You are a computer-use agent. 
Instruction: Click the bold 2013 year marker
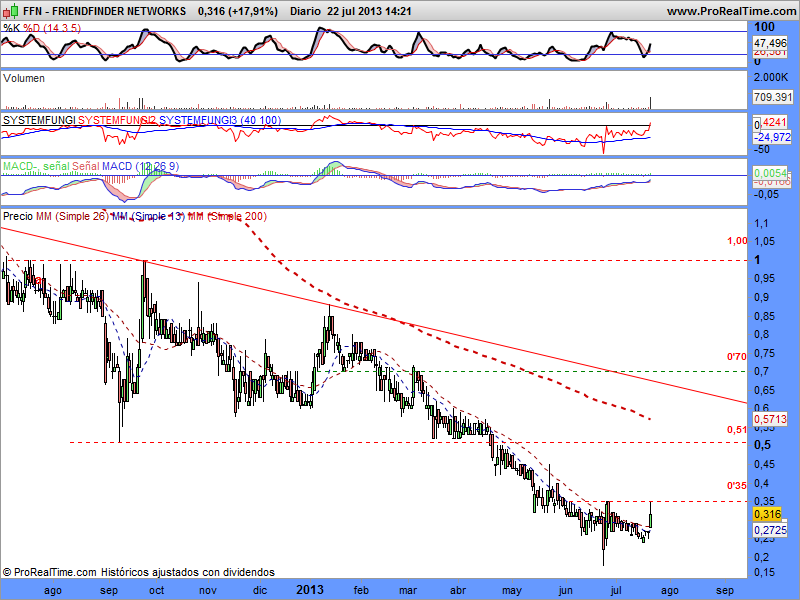click(x=310, y=590)
